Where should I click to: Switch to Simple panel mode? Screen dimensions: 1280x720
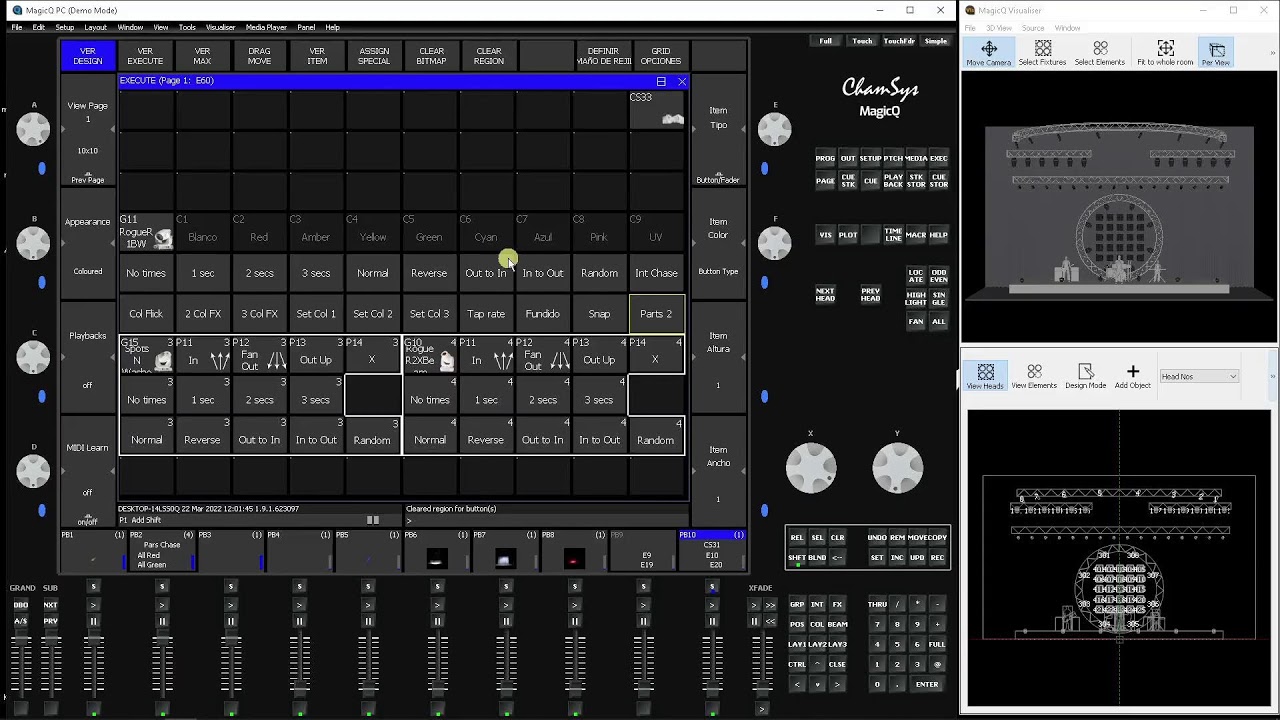point(936,41)
